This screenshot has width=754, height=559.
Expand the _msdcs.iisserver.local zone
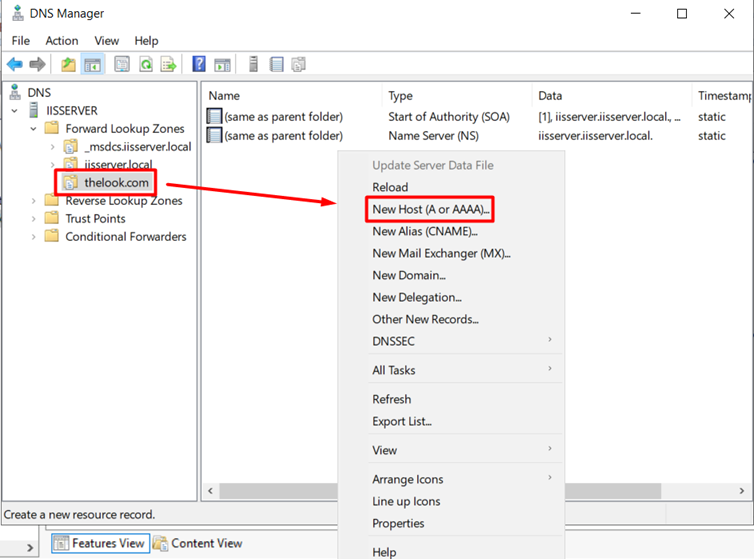point(52,147)
